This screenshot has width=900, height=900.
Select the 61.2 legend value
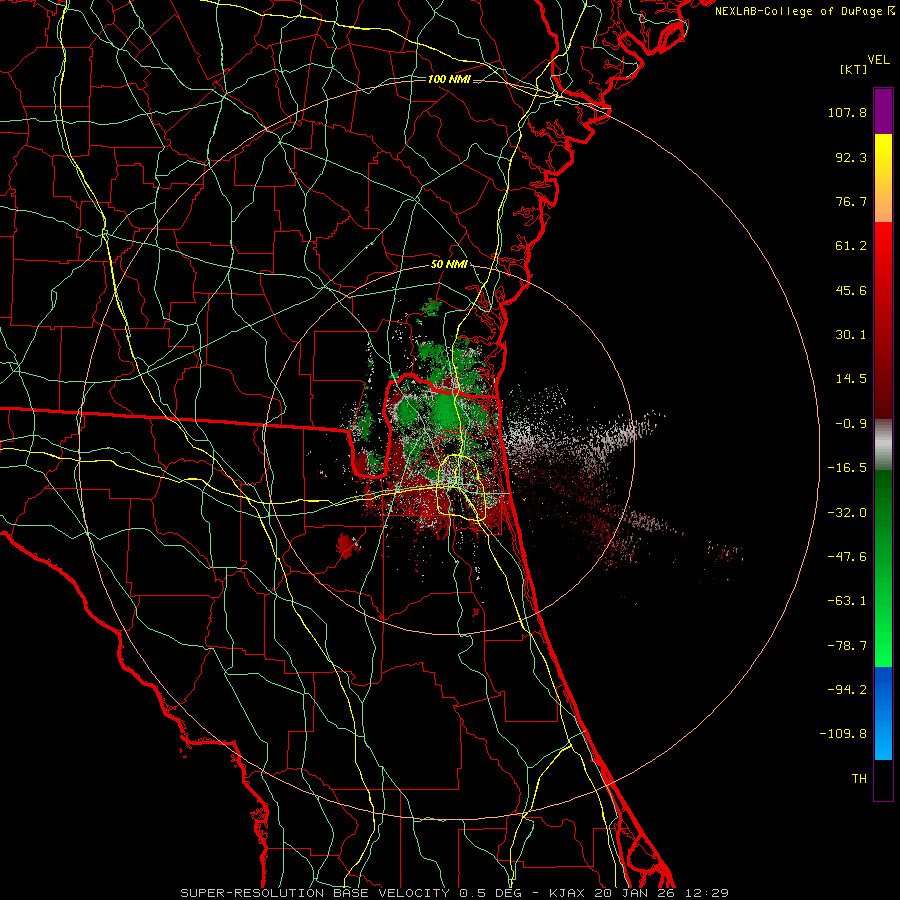pos(851,246)
